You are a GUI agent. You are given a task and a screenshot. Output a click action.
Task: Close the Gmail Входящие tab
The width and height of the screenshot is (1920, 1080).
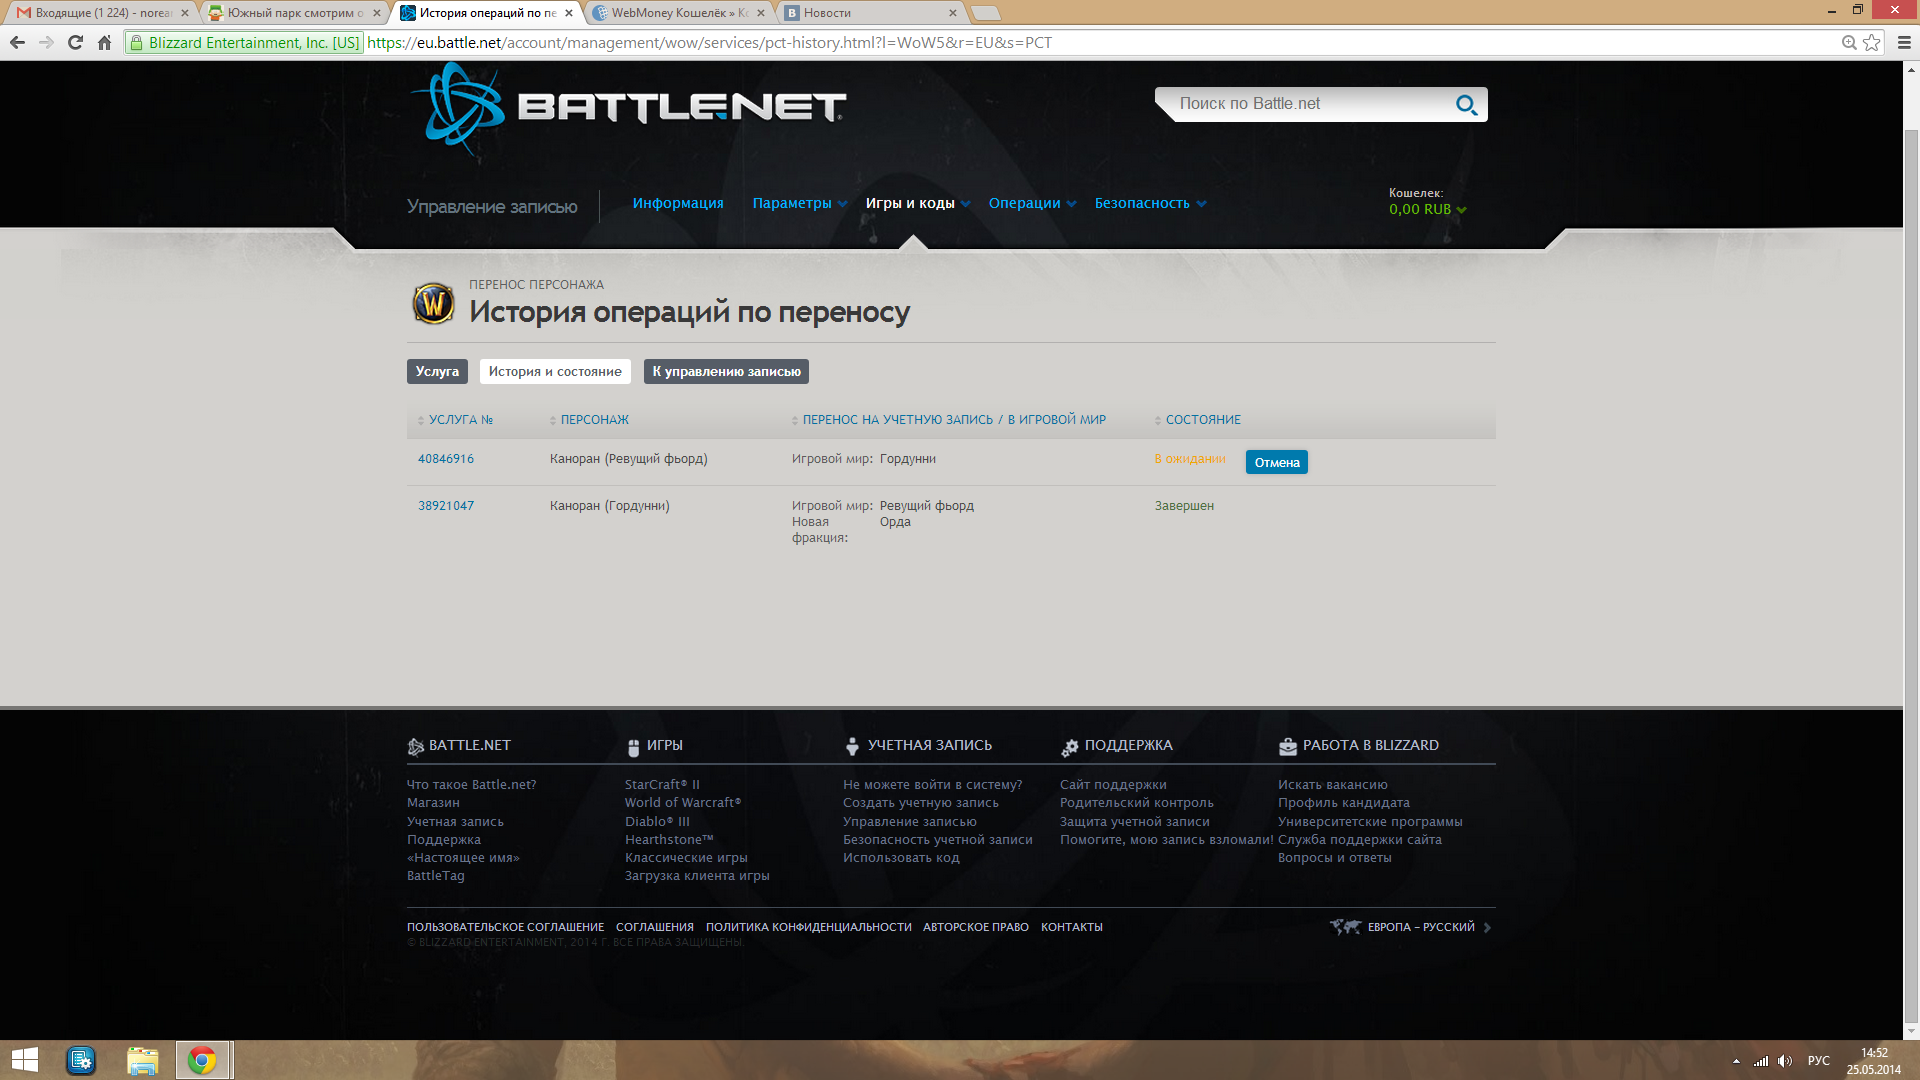pyautogui.click(x=184, y=13)
